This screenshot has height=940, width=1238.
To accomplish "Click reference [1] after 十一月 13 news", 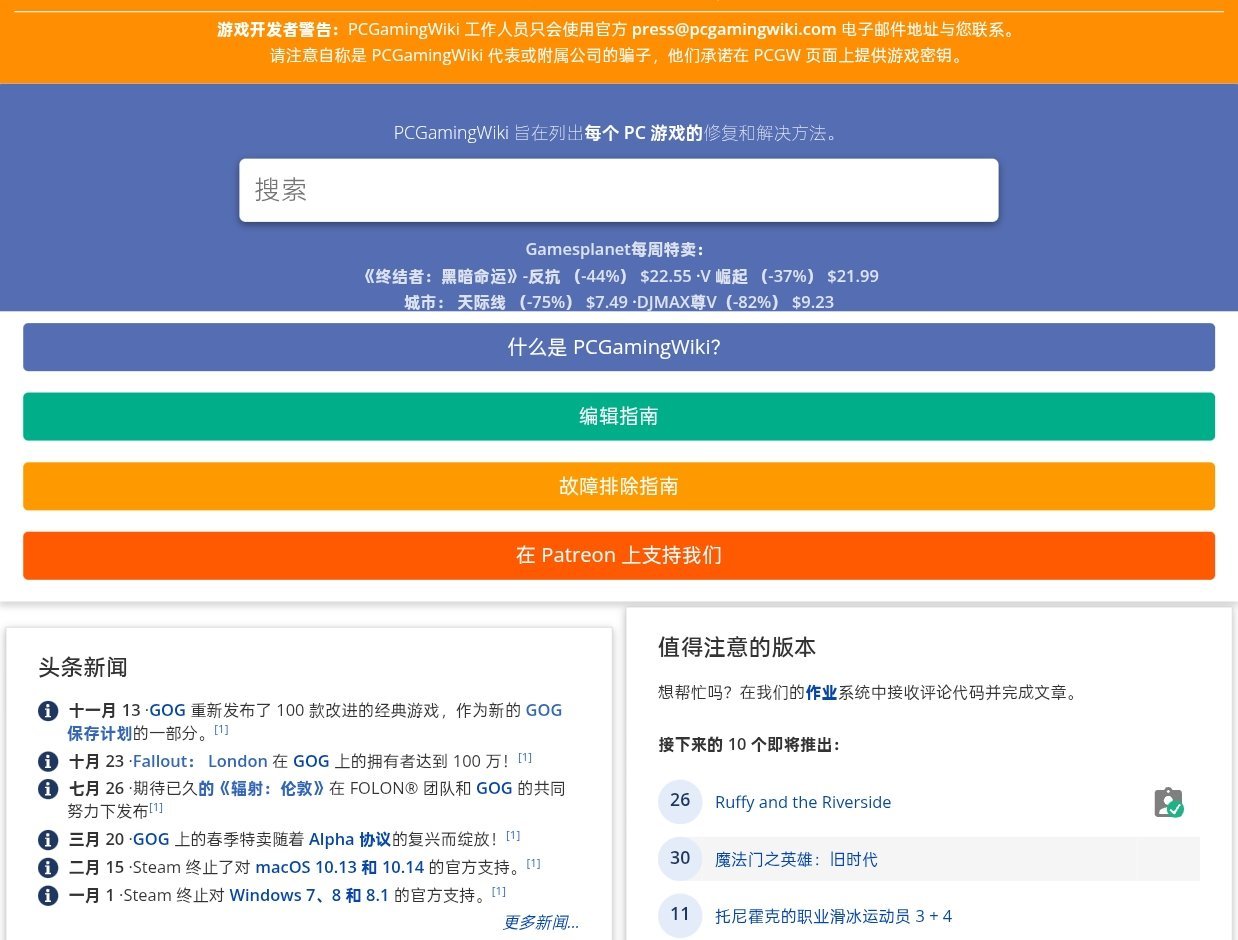I will coord(221,729).
